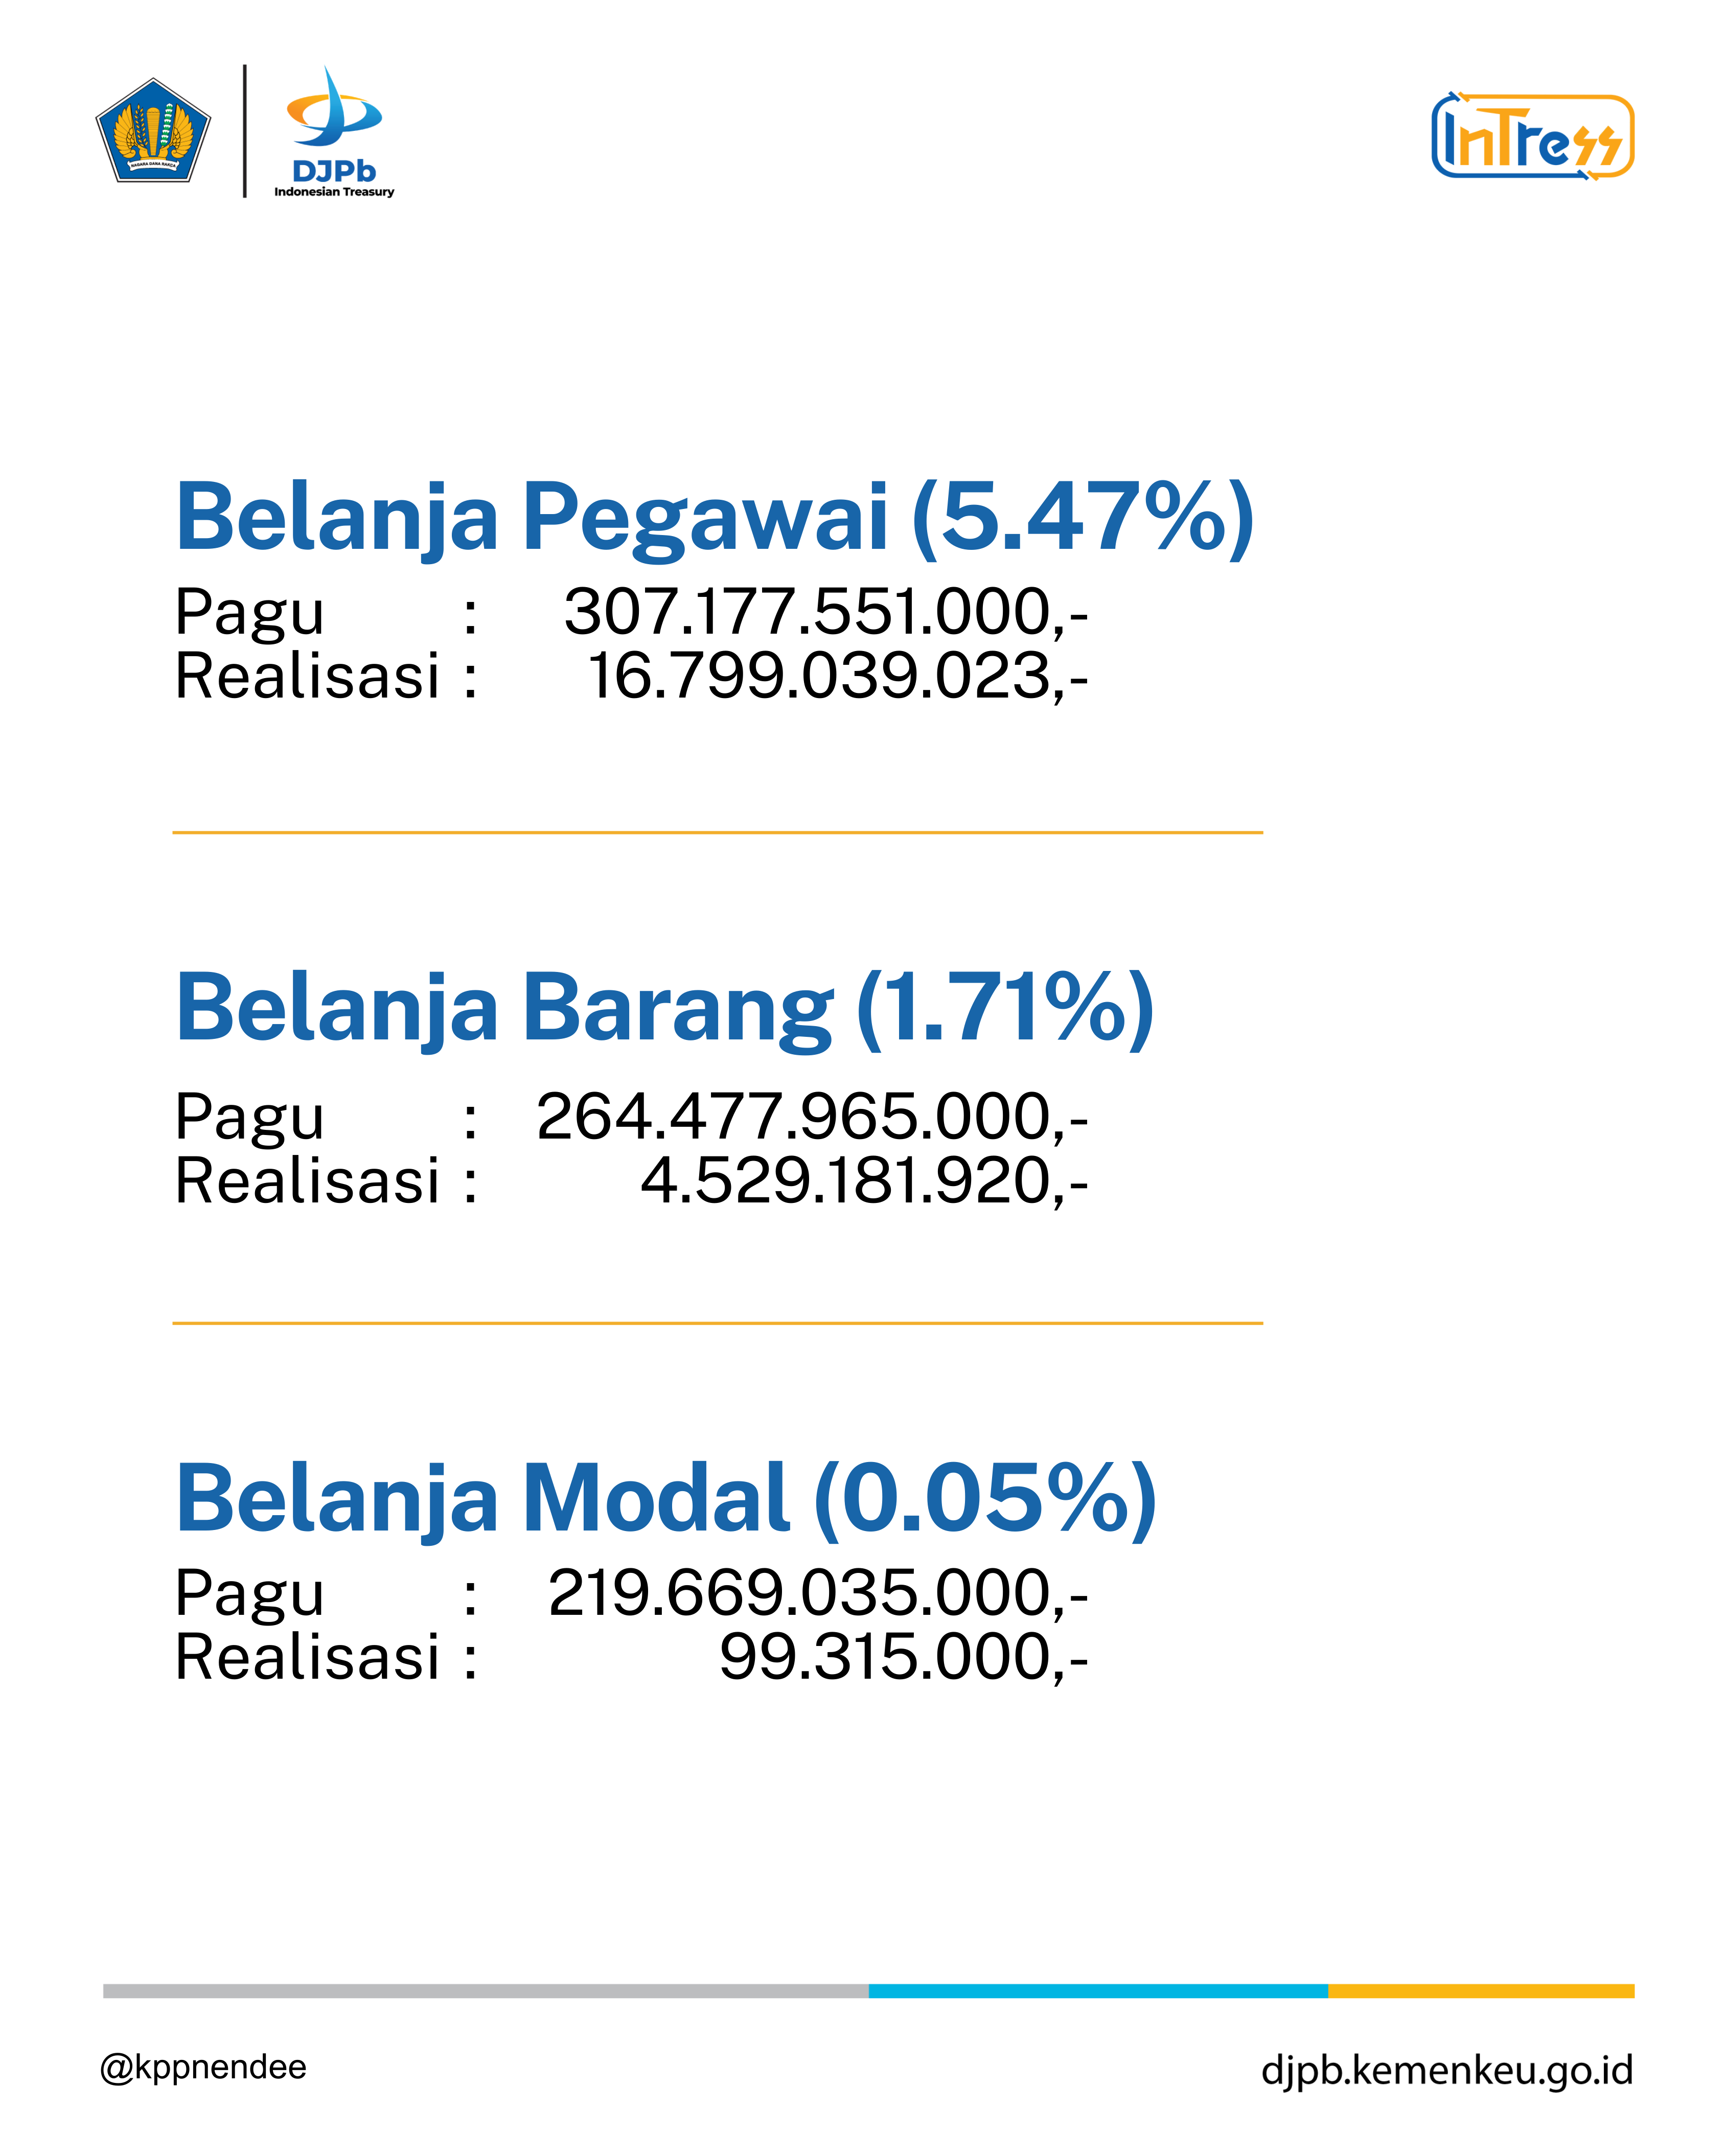
Task: Click the cyan segment of footer bar
Action: point(1097,1991)
